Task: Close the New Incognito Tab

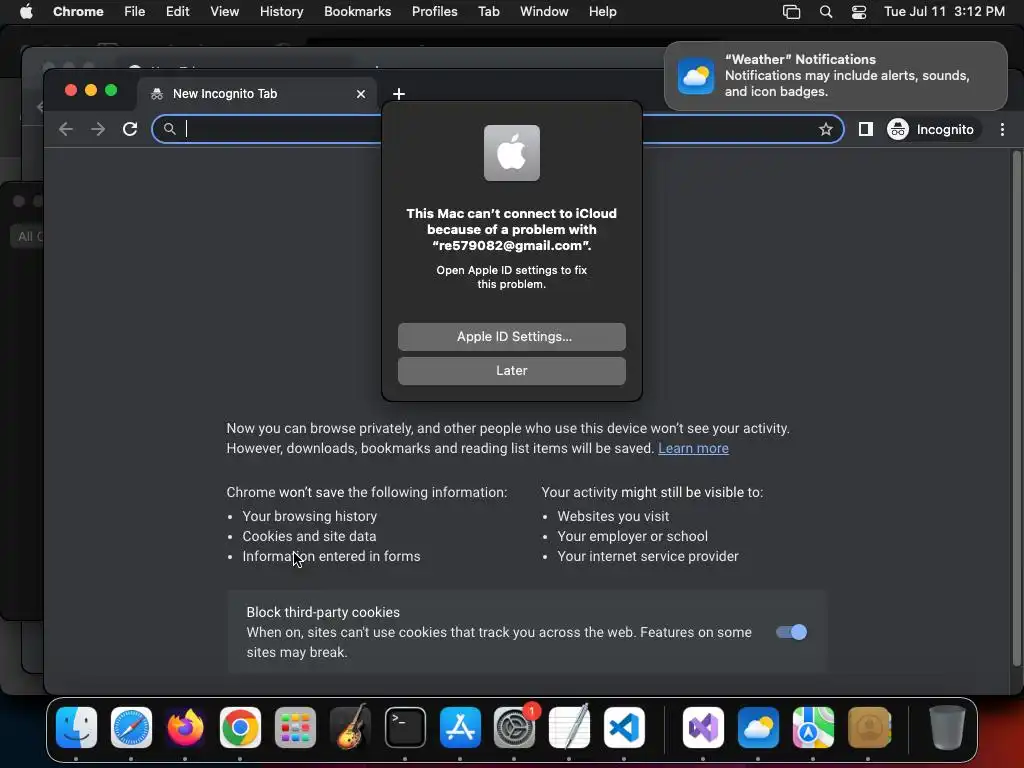Action: point(361,94)
